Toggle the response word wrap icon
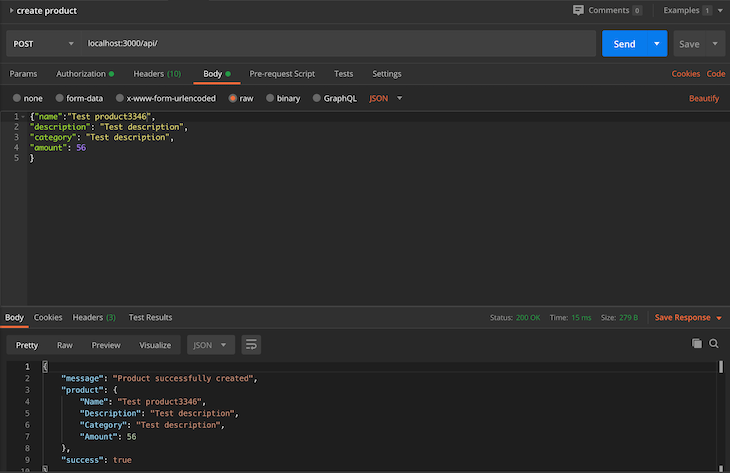 [x=251, y=345]
